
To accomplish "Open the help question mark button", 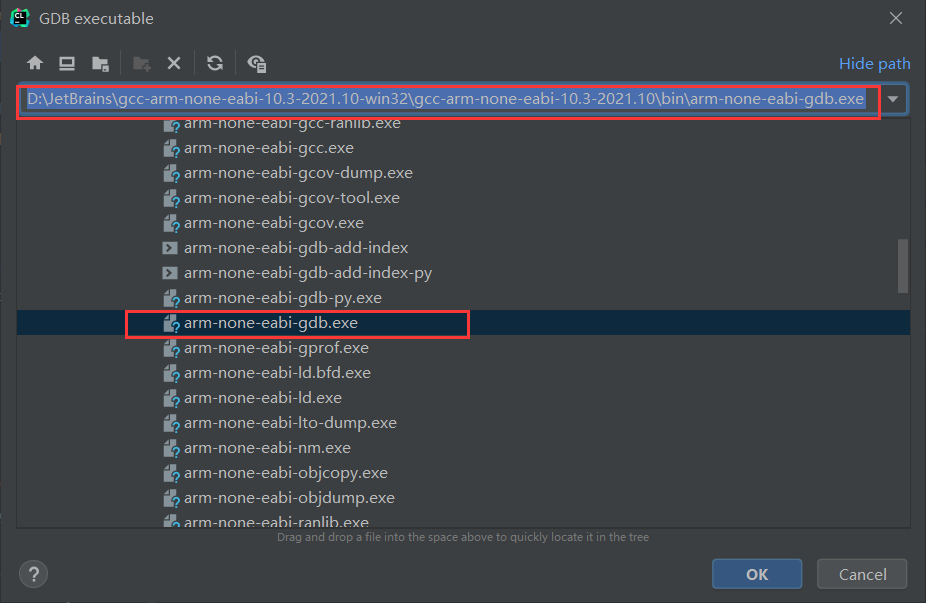I will pyautogui.click(x=34, y=574).
